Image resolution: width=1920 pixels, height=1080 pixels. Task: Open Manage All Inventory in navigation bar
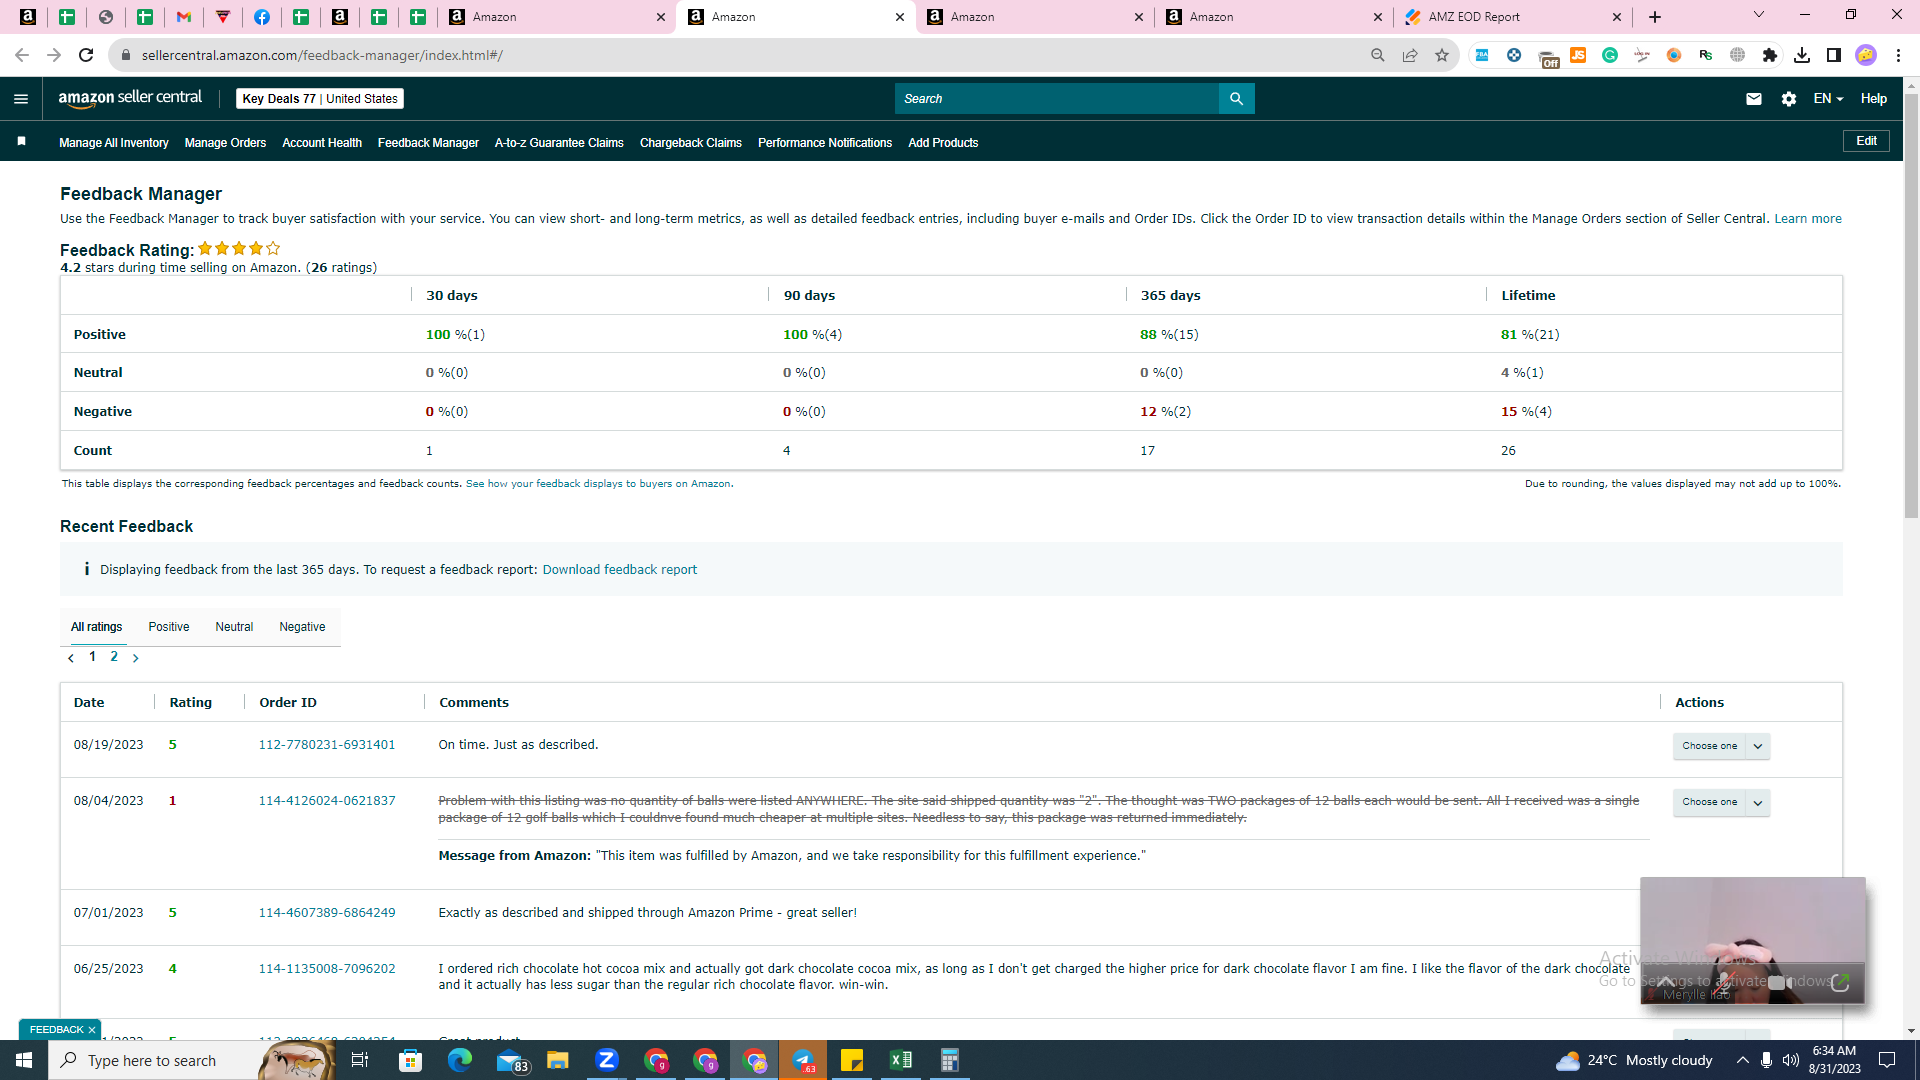(x=114, y=143)
